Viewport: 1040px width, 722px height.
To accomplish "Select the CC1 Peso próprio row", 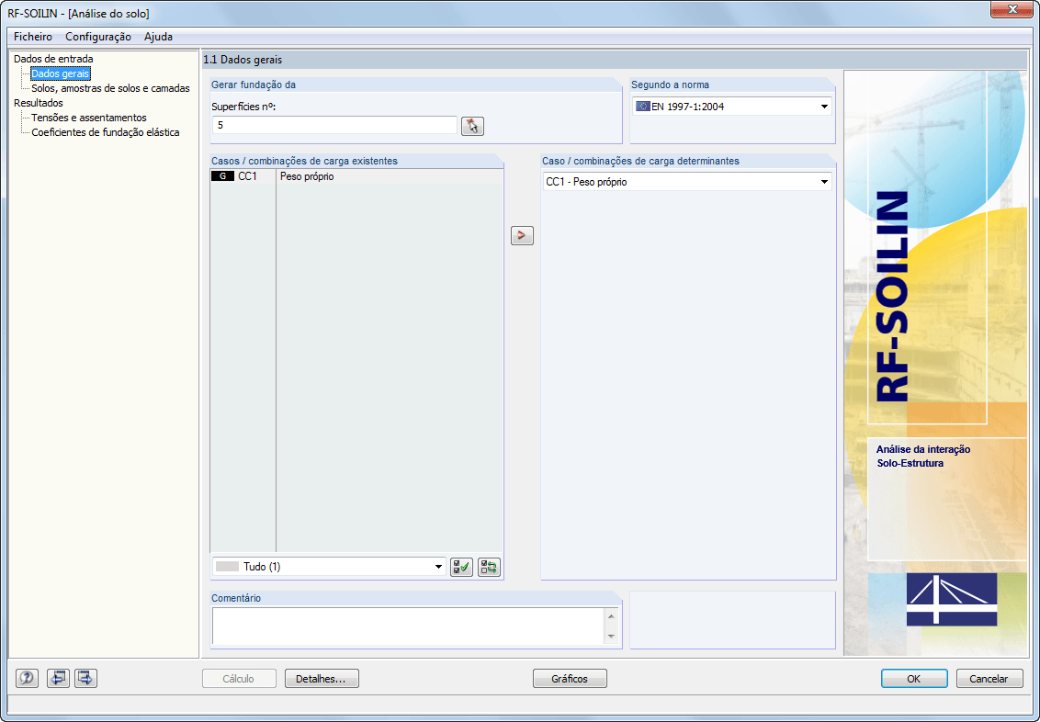I will [357, 176].
